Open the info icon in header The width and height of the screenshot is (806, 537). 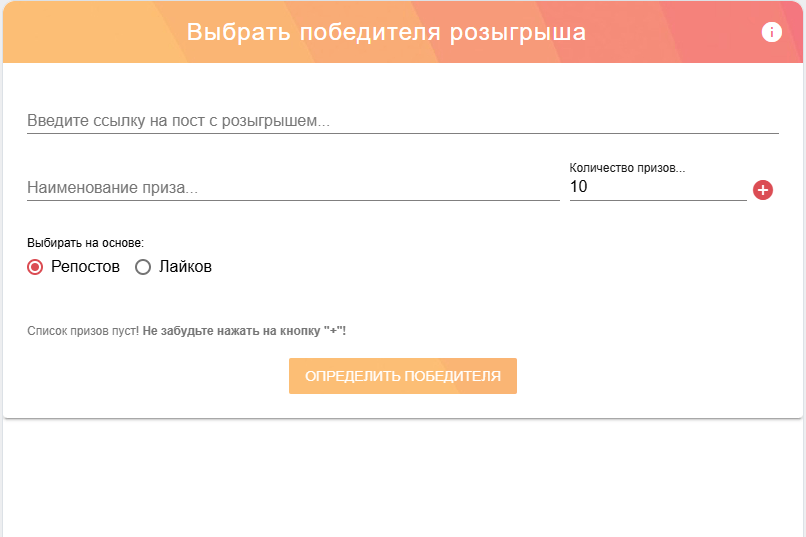771,32
